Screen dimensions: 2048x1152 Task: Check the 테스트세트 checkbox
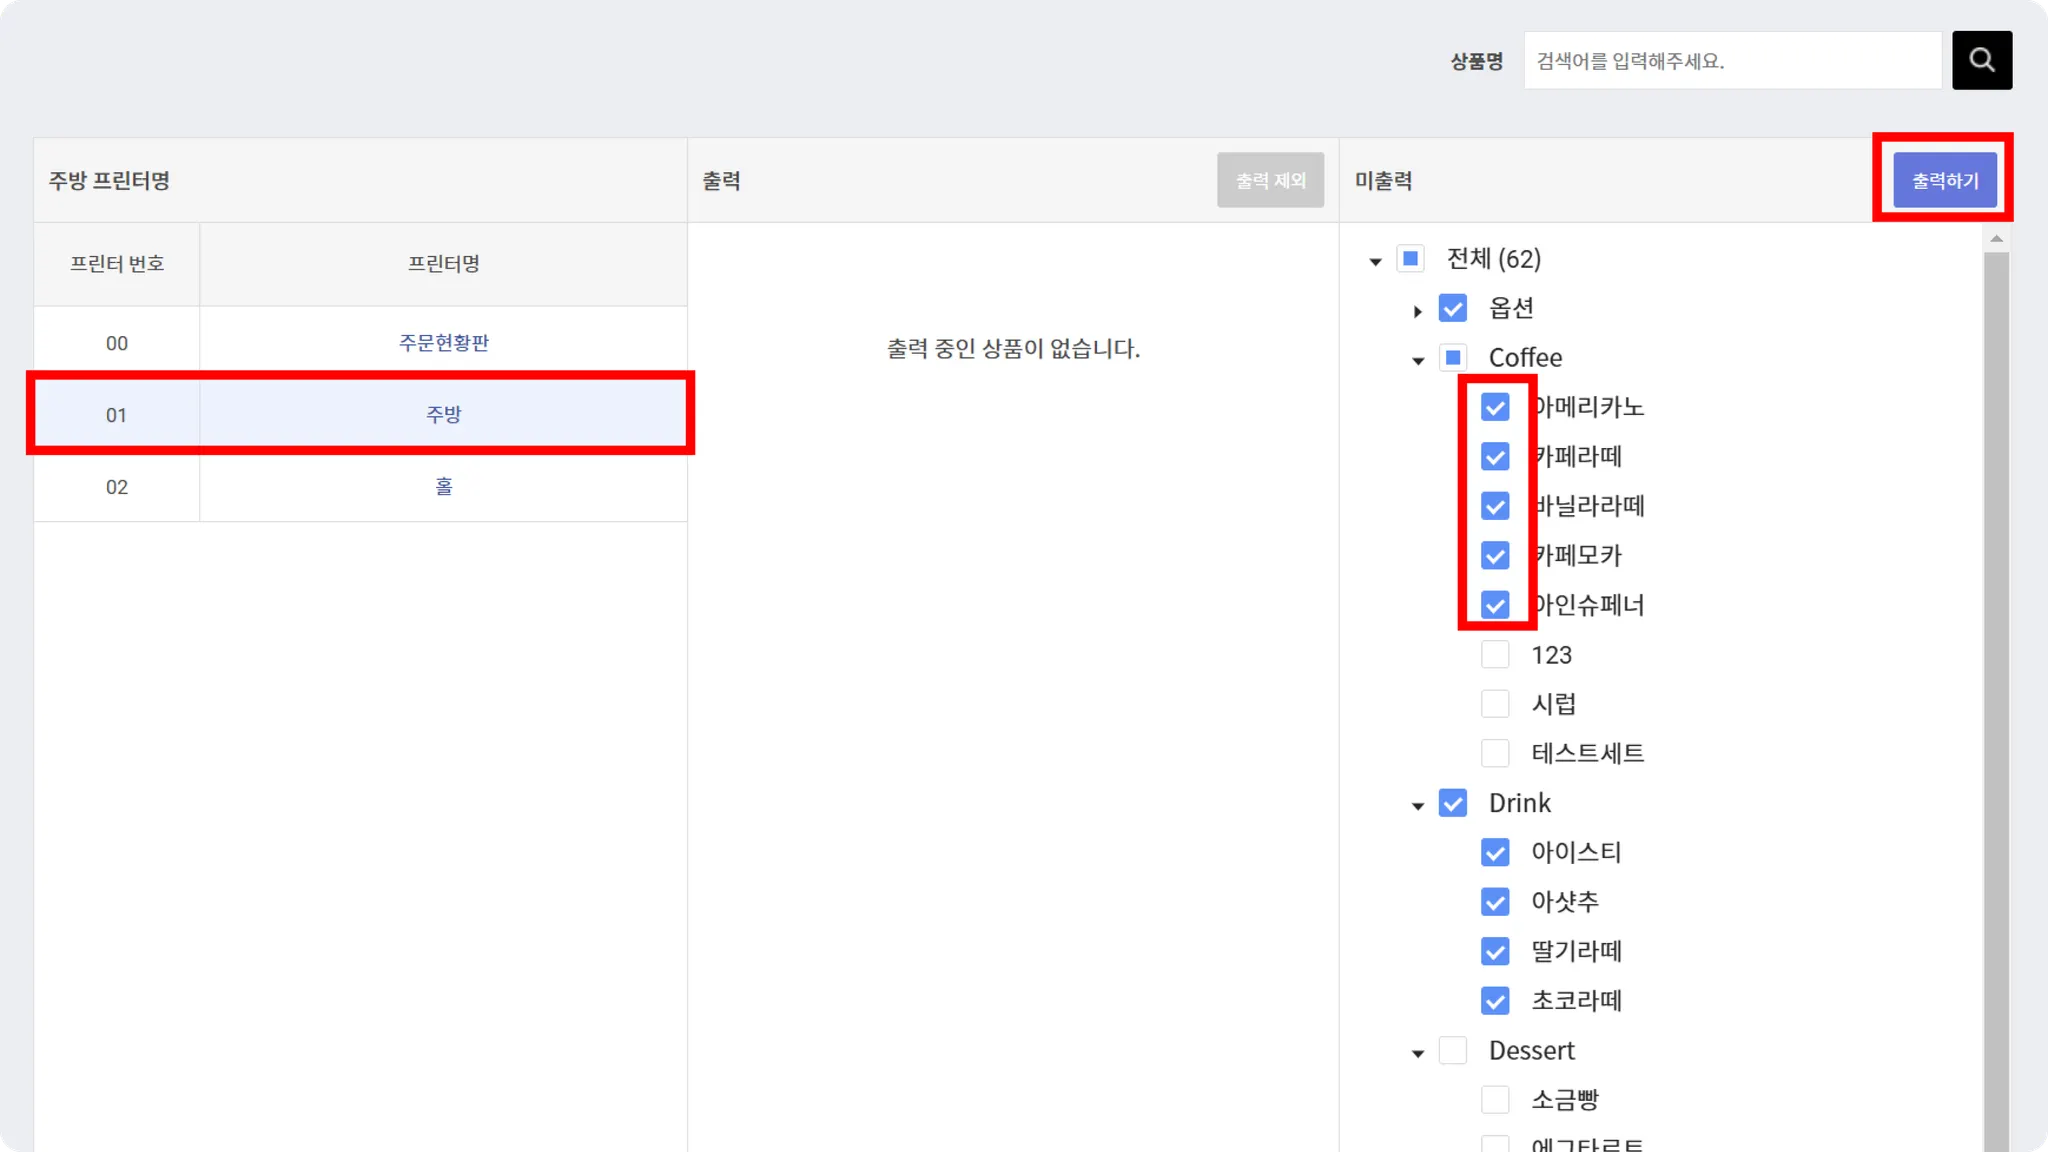pos(1495,753)
